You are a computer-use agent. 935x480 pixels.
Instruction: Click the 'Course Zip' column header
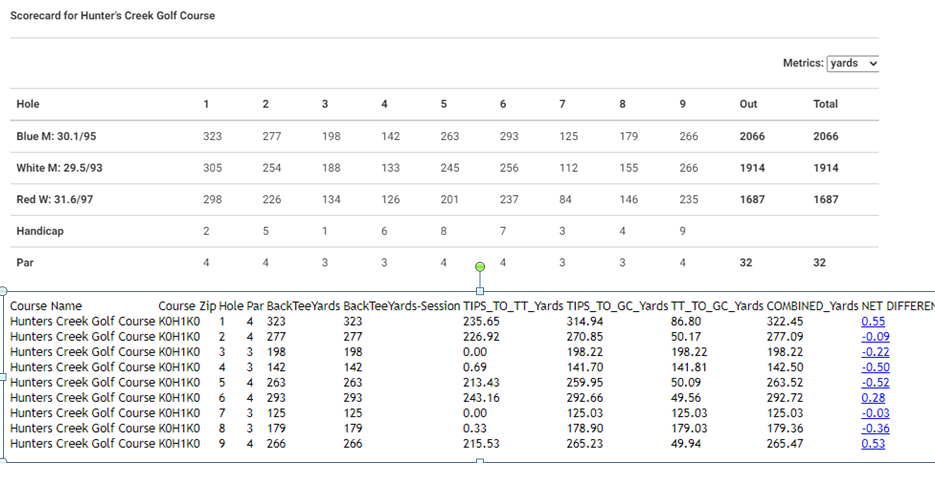tap(187, 306)
